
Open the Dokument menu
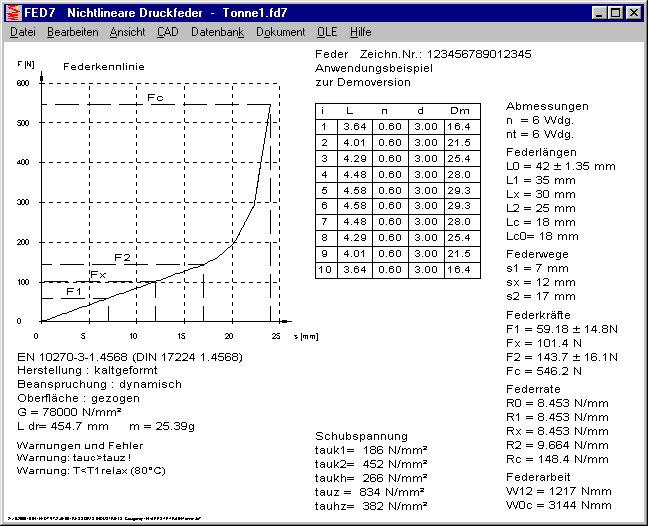[280, 32]
